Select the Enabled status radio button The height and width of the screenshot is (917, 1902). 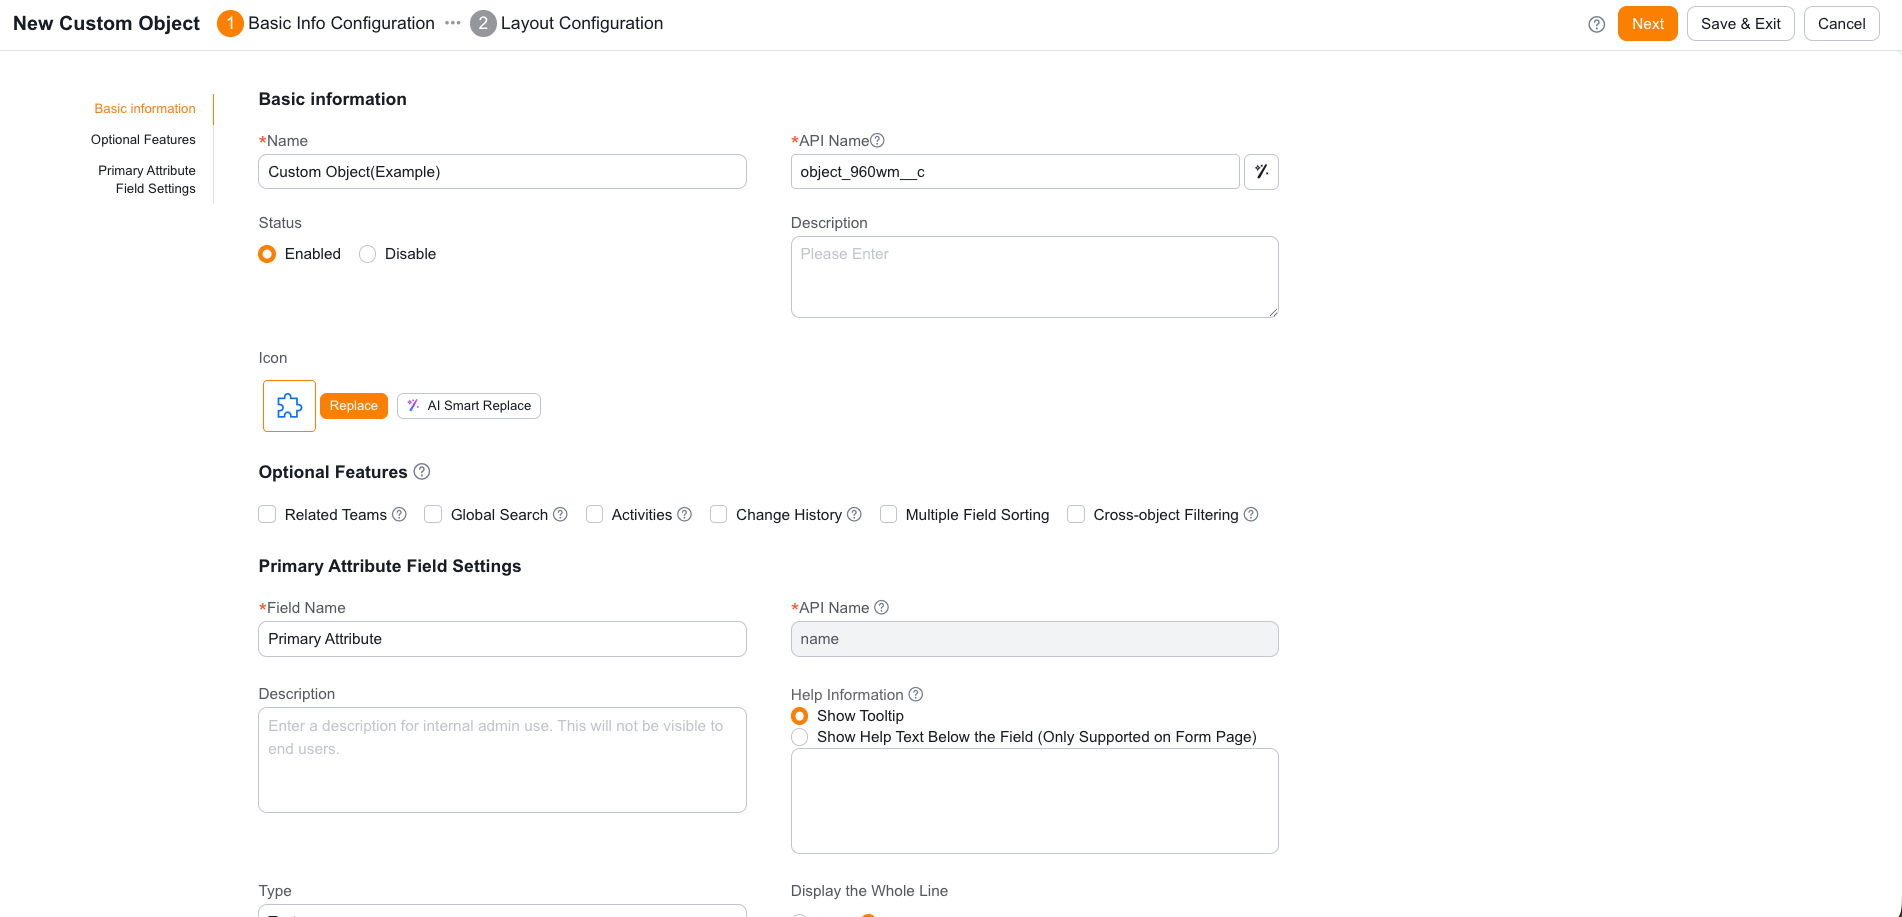(267, 254)
